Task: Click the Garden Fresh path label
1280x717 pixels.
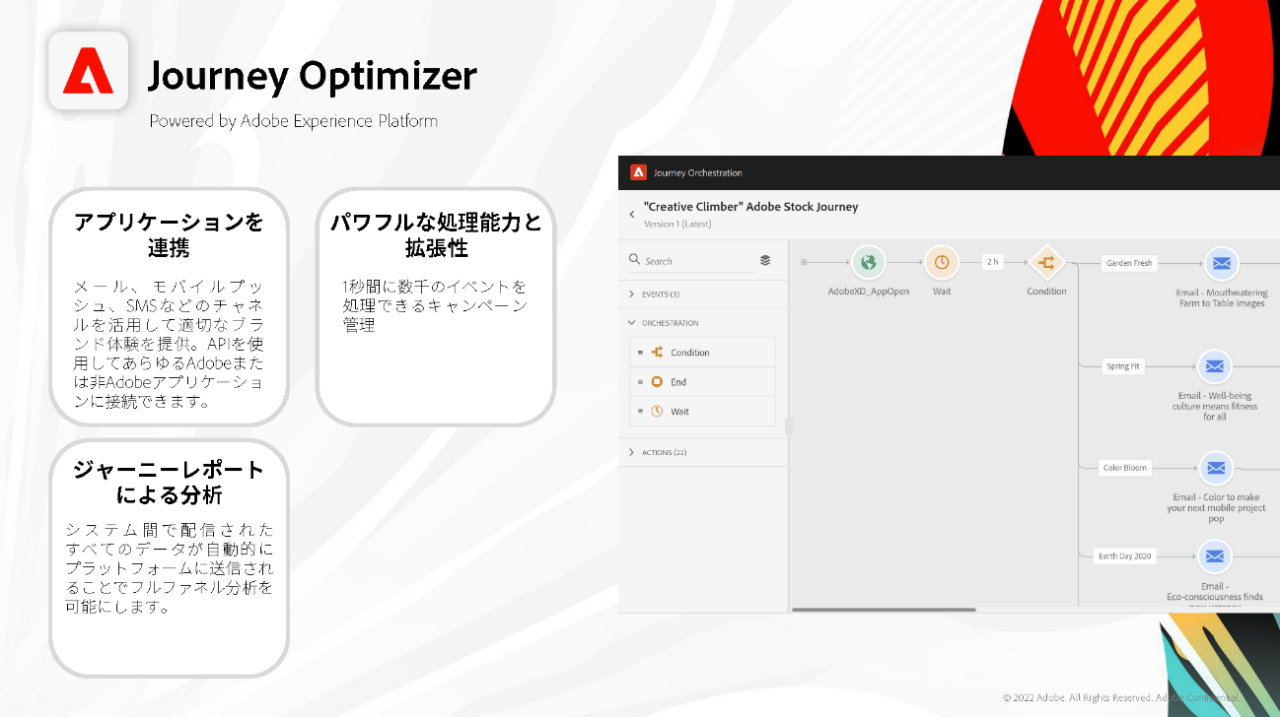Action: pos(1129,263)
